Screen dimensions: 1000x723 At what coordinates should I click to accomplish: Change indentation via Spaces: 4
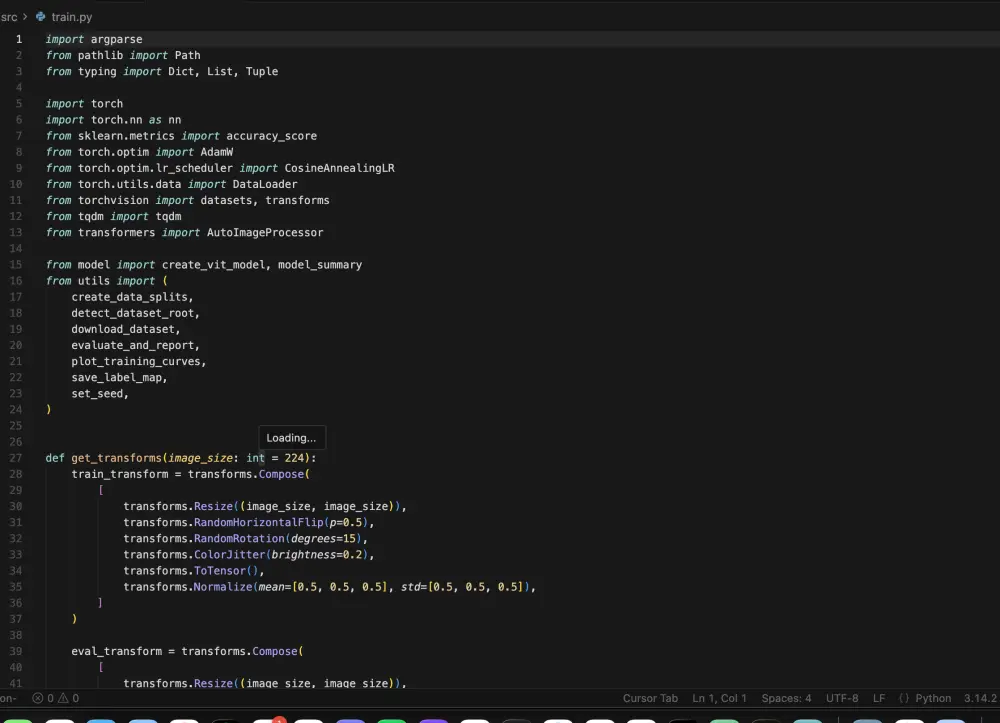click(786, 698)
